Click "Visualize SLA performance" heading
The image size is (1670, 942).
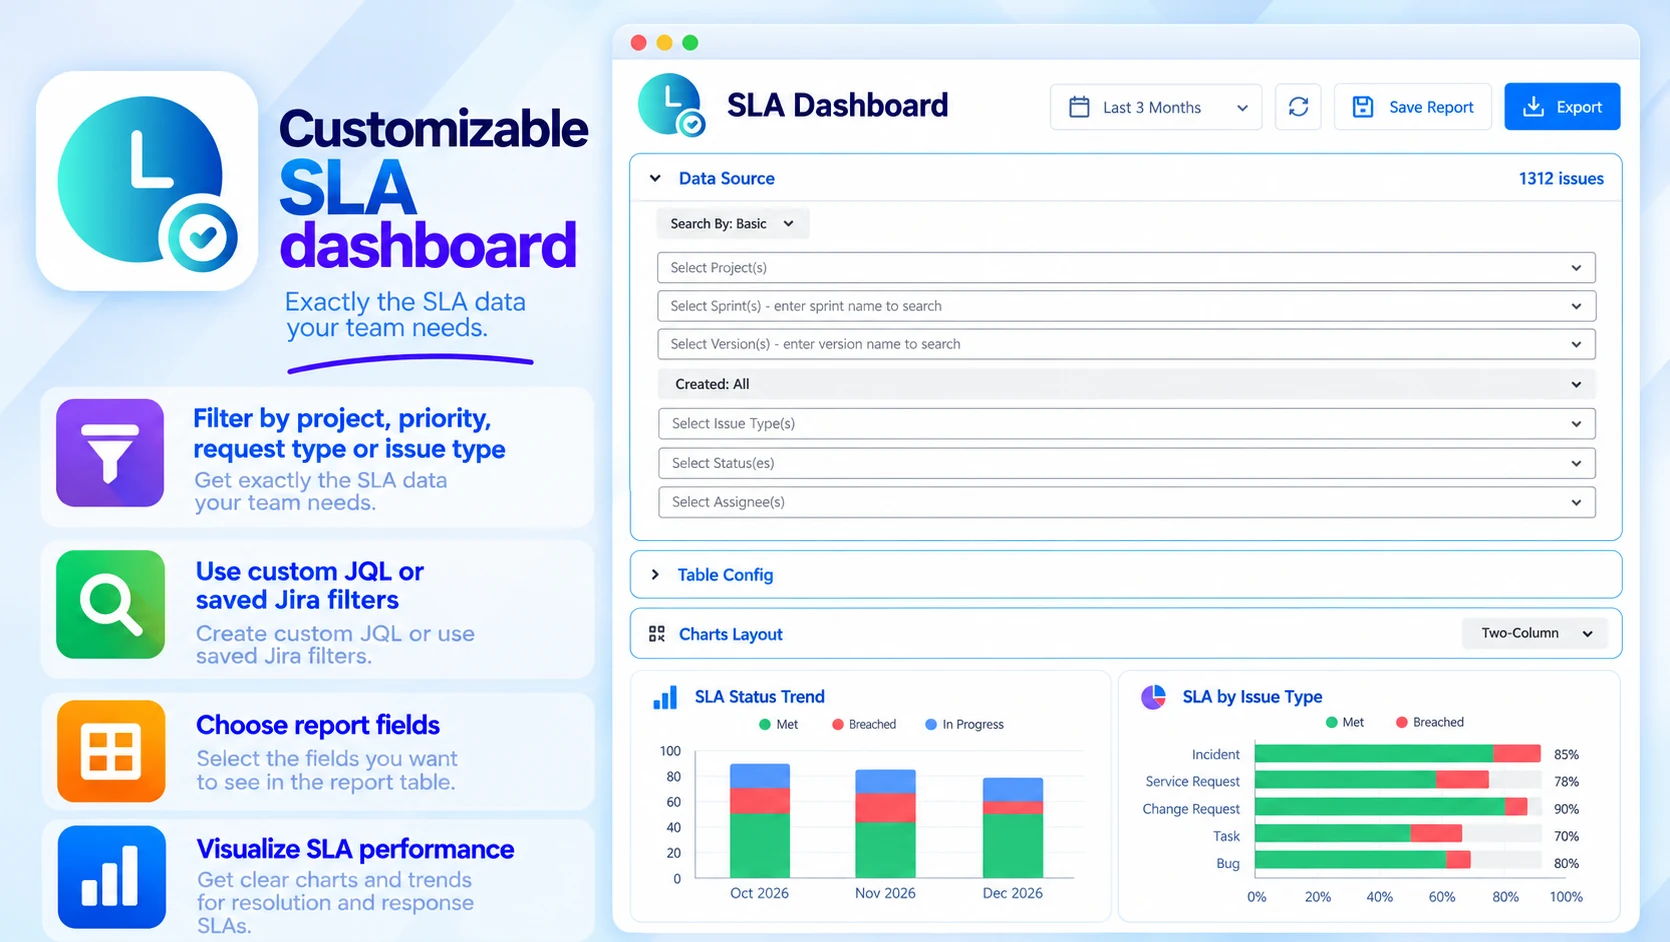tap(355, 849)
